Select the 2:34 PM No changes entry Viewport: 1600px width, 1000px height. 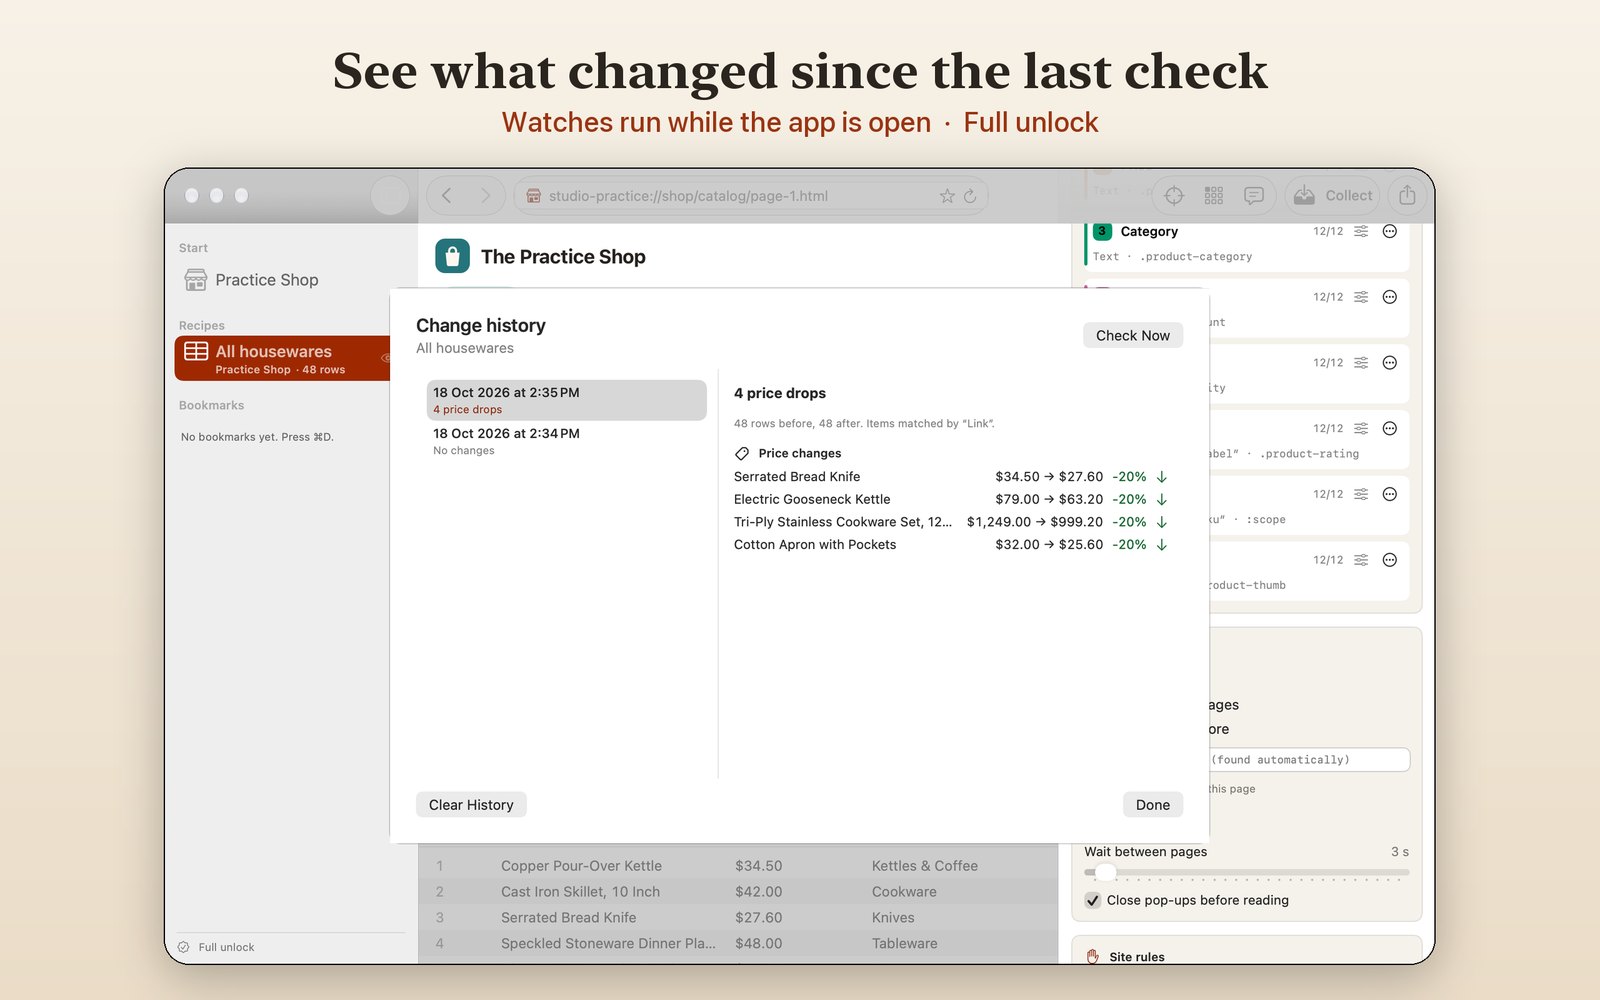567,441
